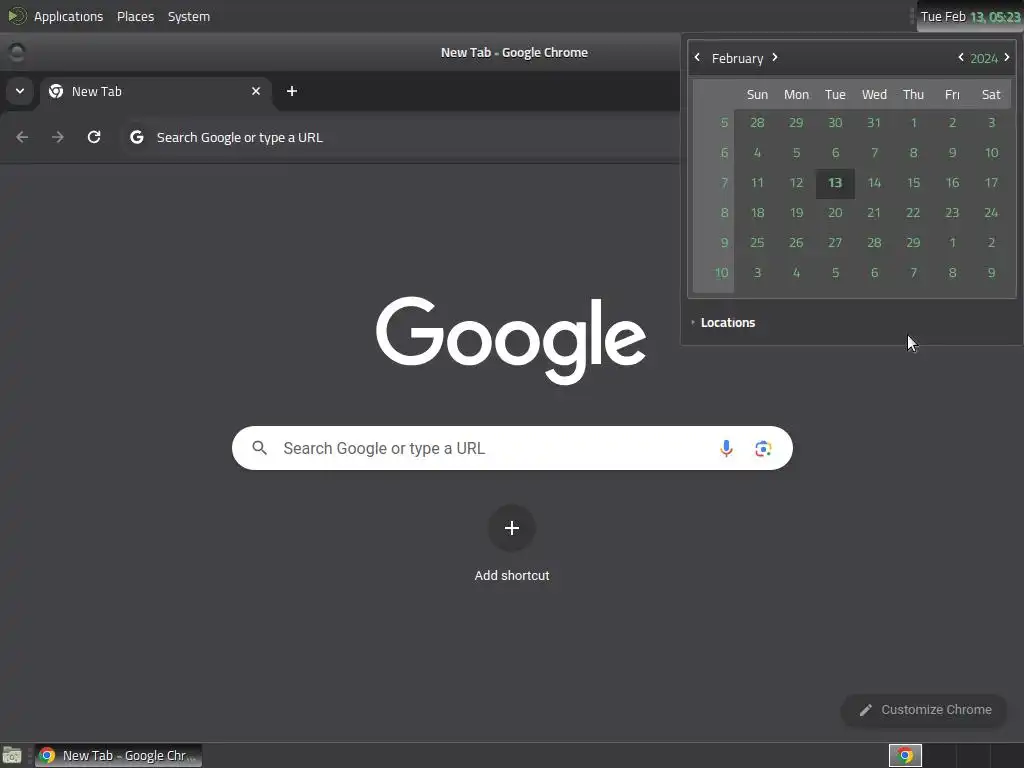Go to previous year before 2024

click(961, 57)
